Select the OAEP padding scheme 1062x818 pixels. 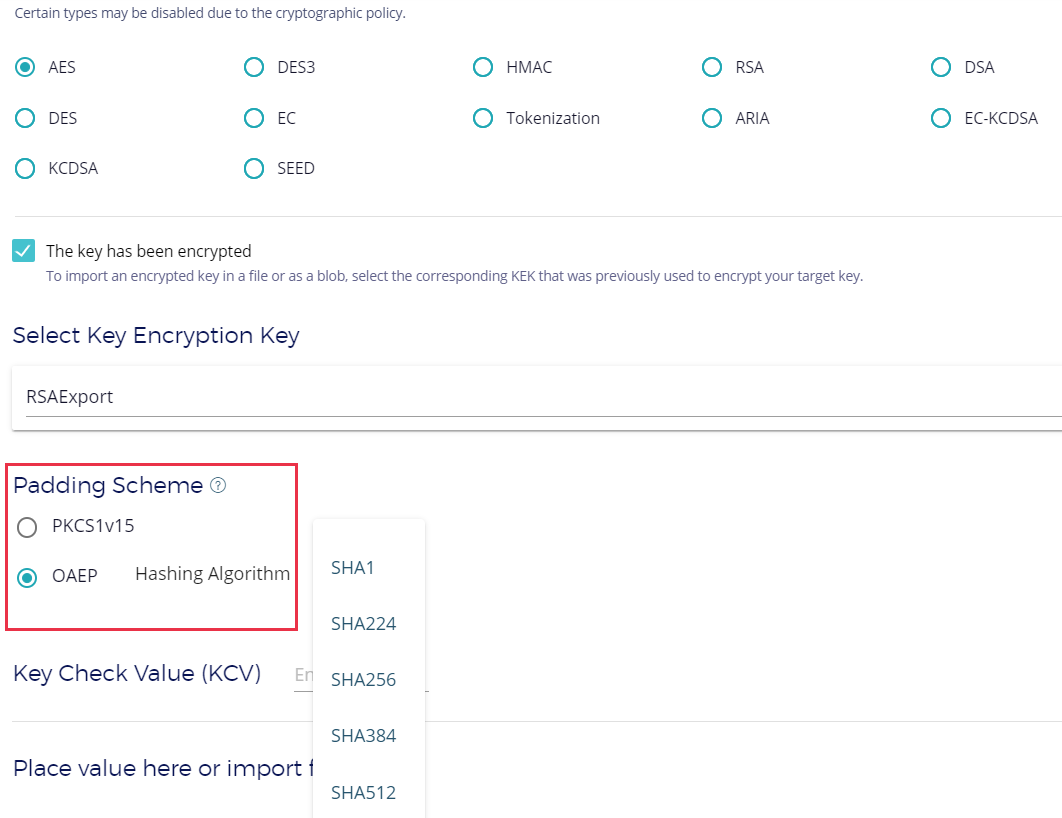click(x=28, y=577)
